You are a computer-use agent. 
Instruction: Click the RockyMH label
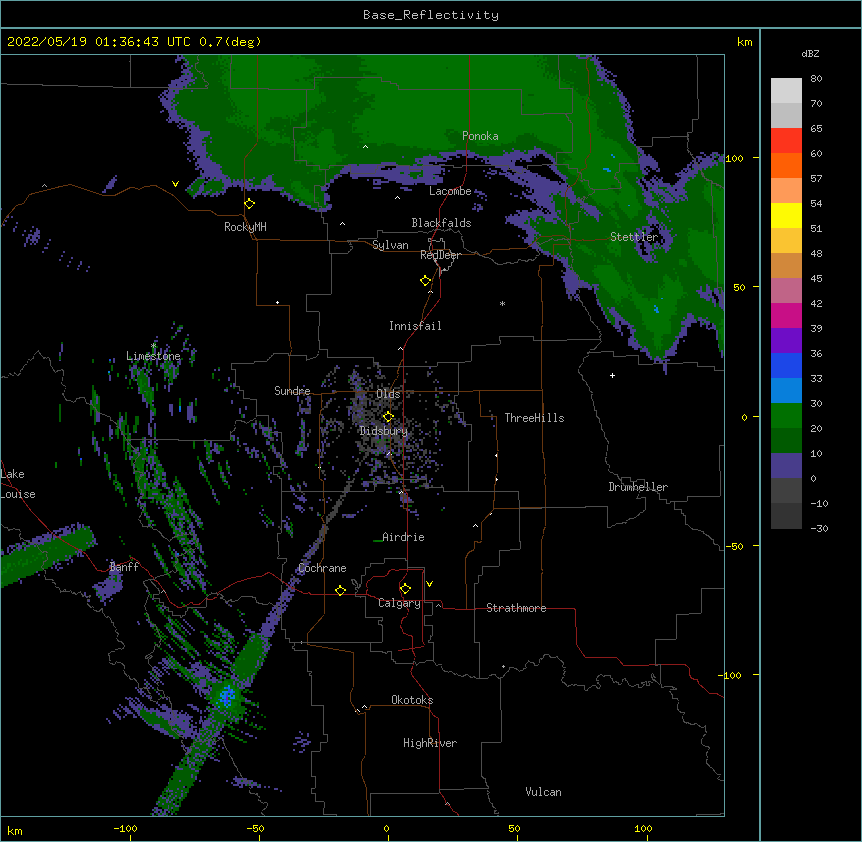point(245,227)
